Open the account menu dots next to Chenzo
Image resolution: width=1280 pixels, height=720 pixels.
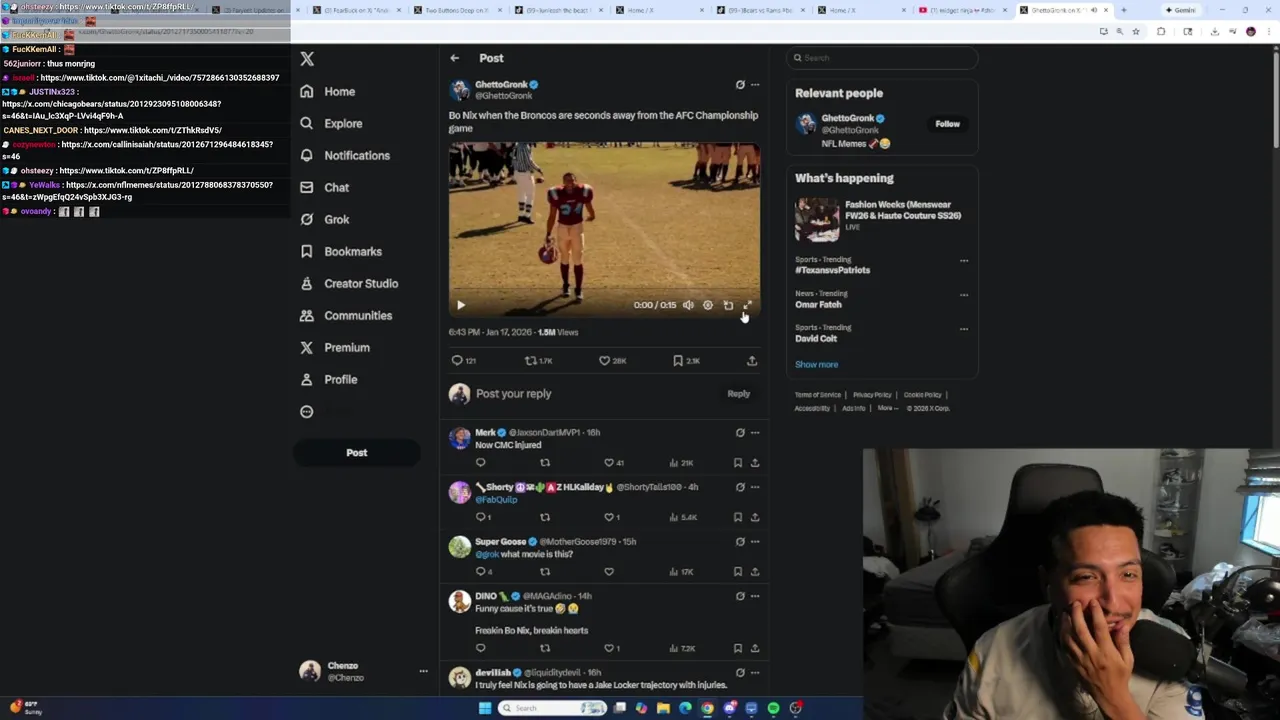(x=423, y=671)
